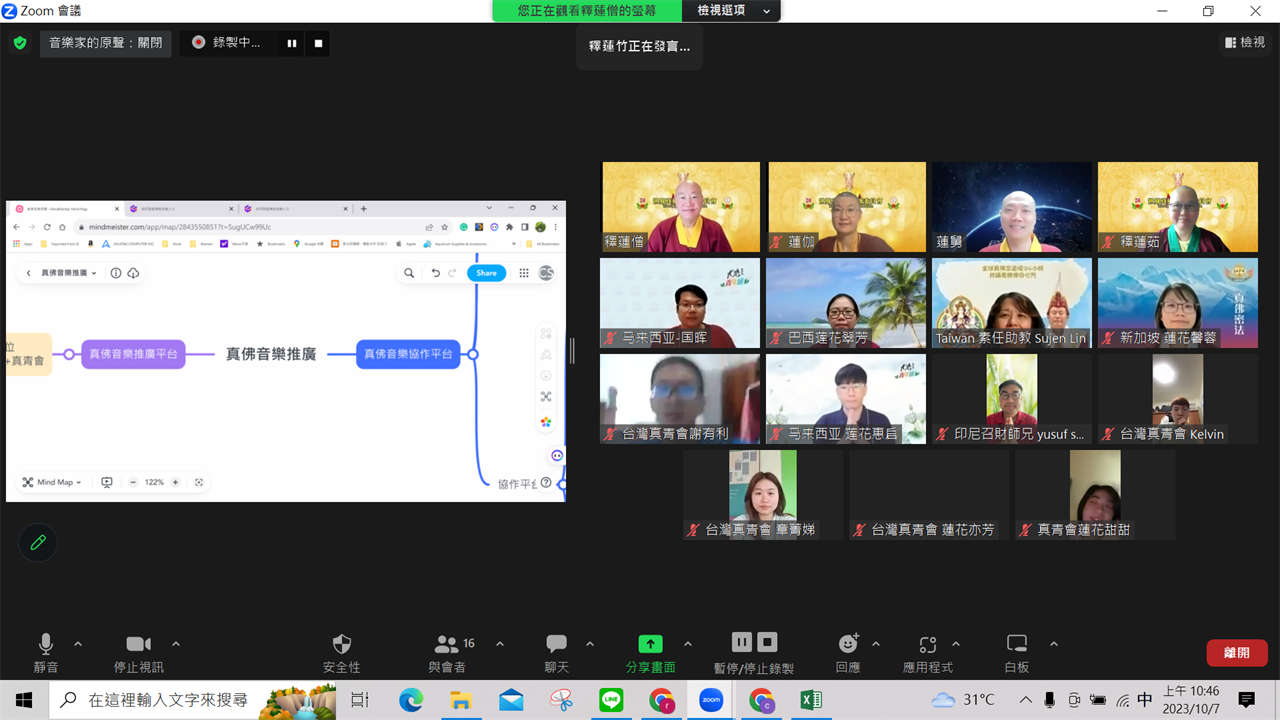1280x720 pixels.
Task: Open the View menu at top right
Action: (1245, 42)
